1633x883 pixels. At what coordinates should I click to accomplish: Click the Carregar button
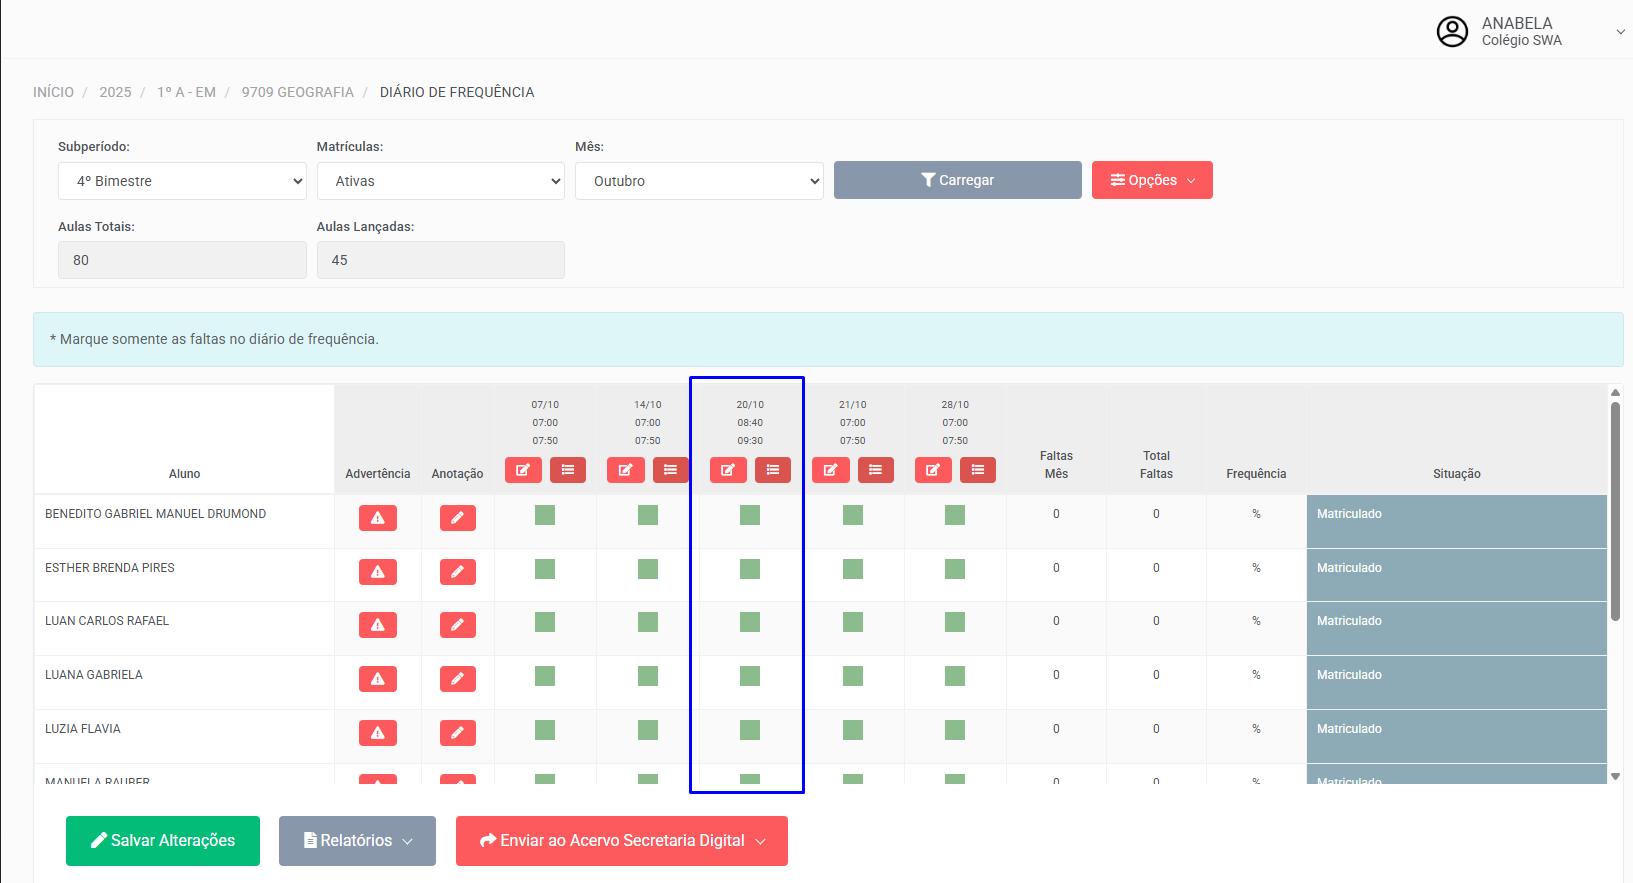(958, 180)
